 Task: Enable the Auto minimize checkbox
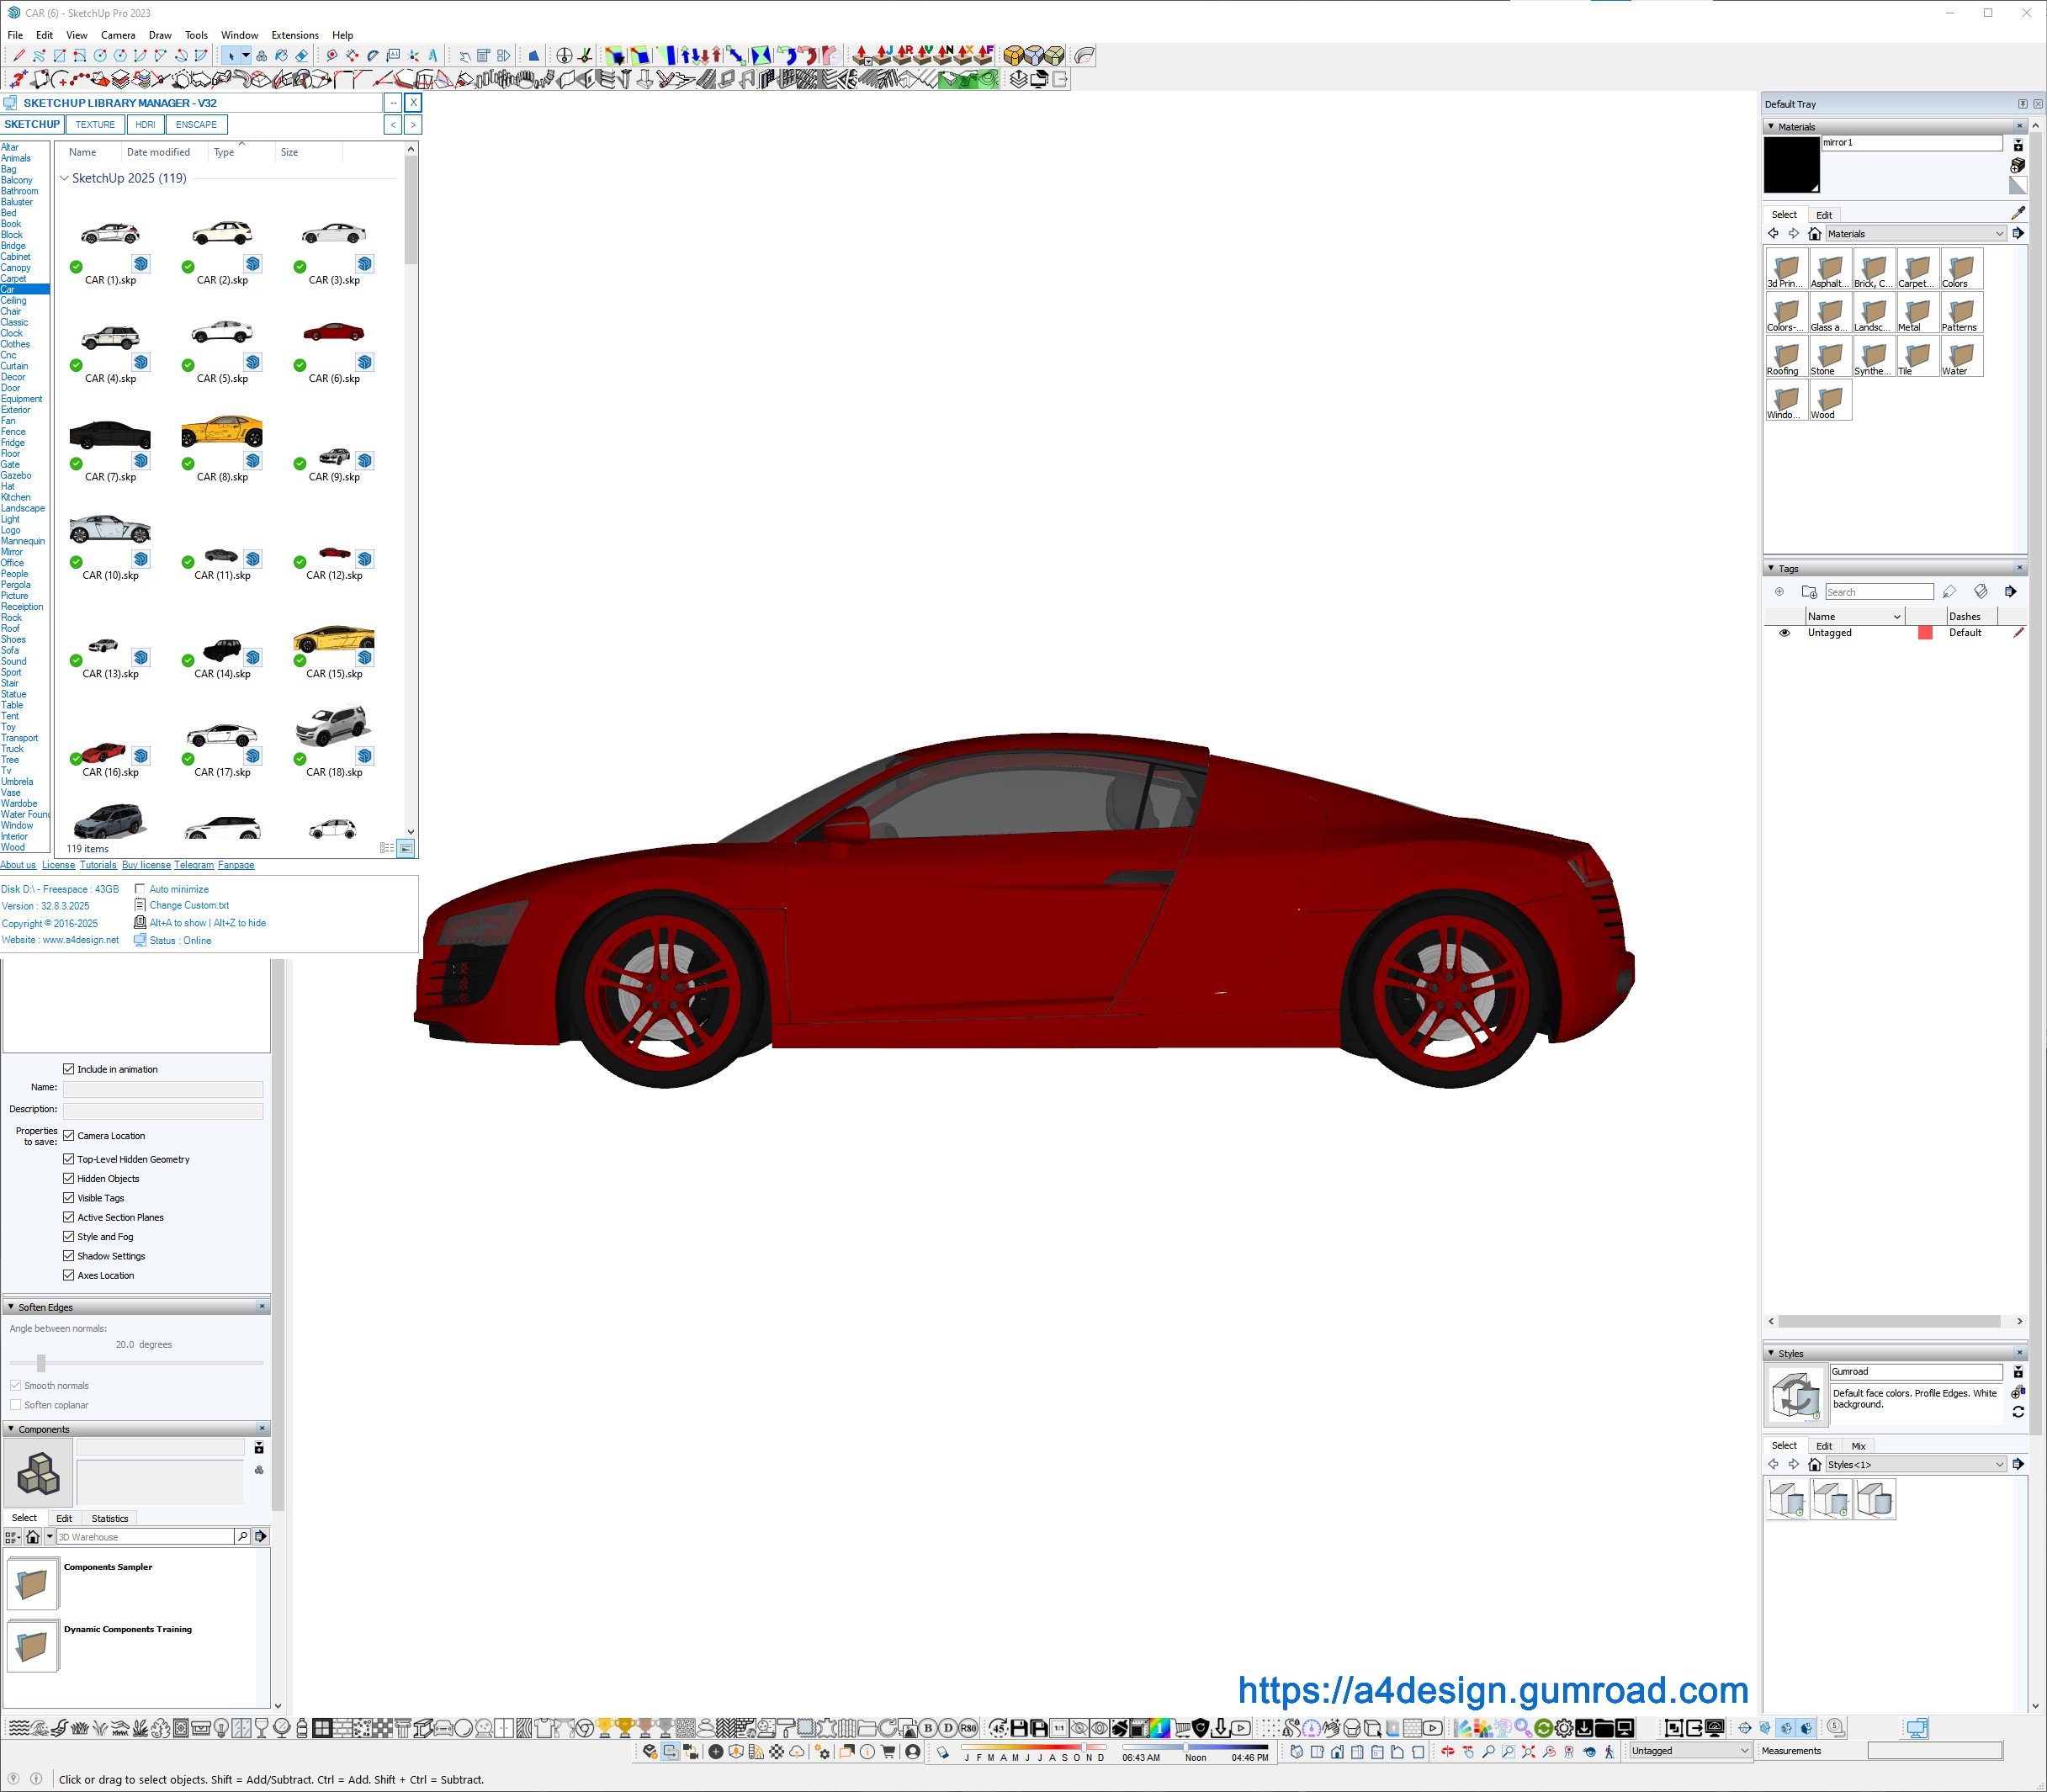[140, 889]
